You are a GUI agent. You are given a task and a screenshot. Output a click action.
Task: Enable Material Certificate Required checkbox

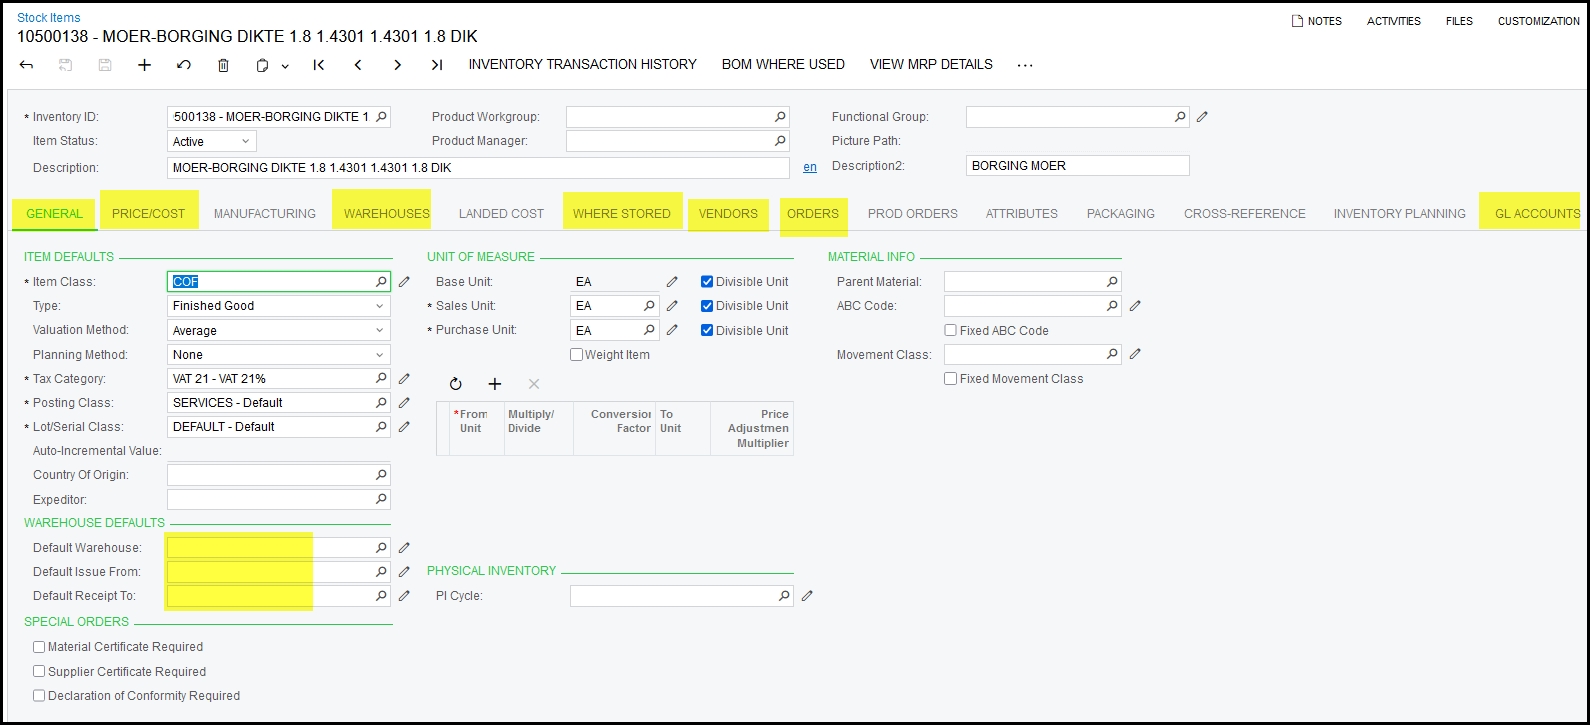tap(40, 647)
